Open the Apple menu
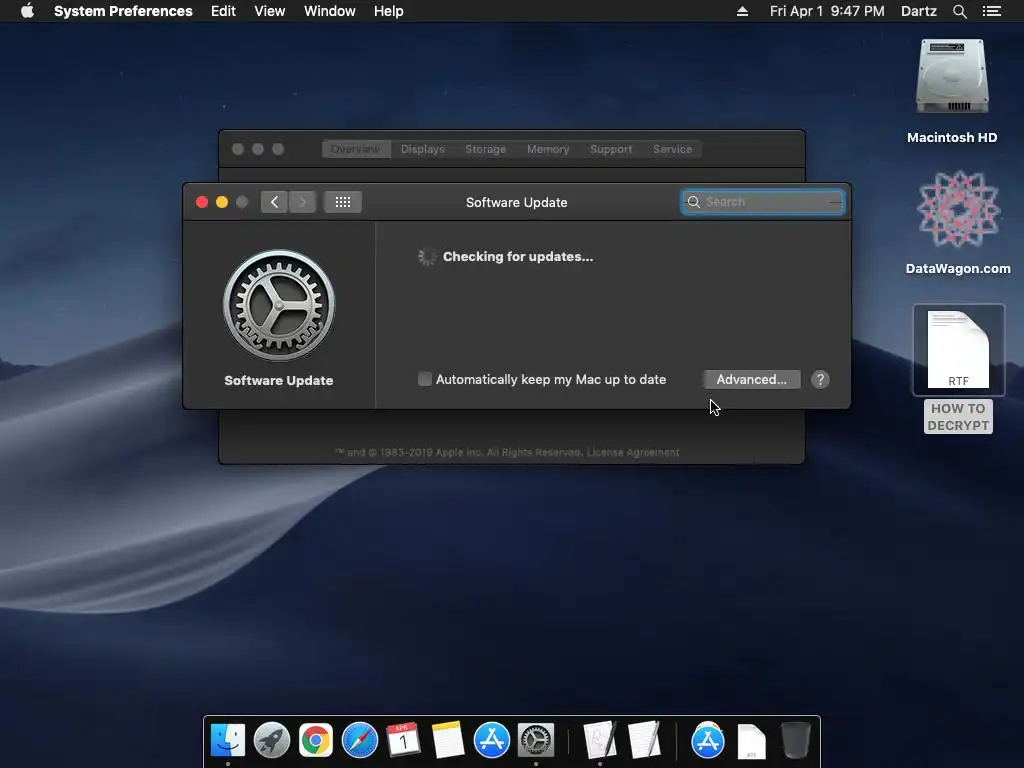This screenshot has width=1024, height=768. (x=27, y=11)
